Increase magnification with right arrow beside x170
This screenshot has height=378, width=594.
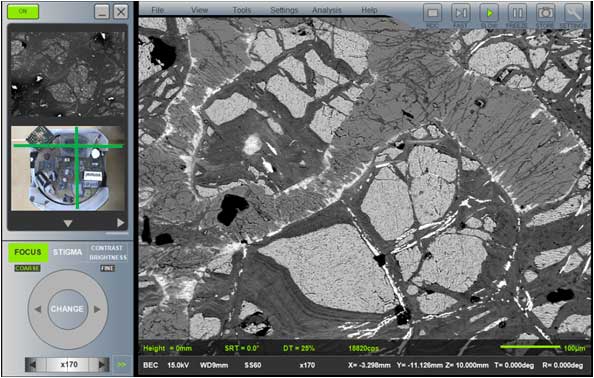coord(102,365)
